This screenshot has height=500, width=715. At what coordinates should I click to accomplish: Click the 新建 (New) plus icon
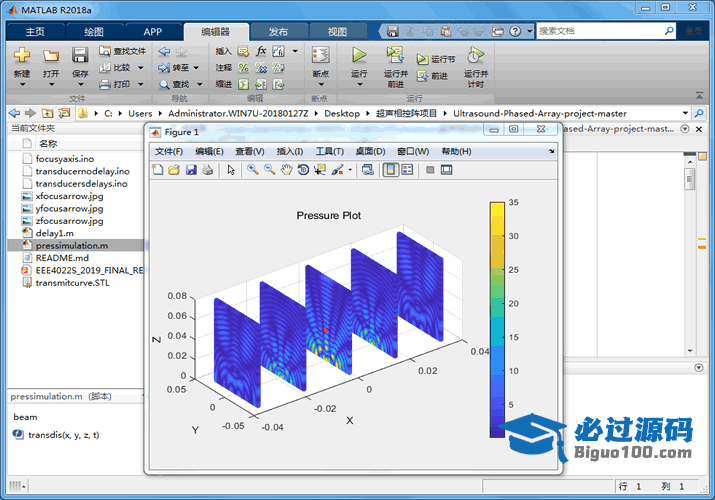pyautogui.click(x=22, y=55)
